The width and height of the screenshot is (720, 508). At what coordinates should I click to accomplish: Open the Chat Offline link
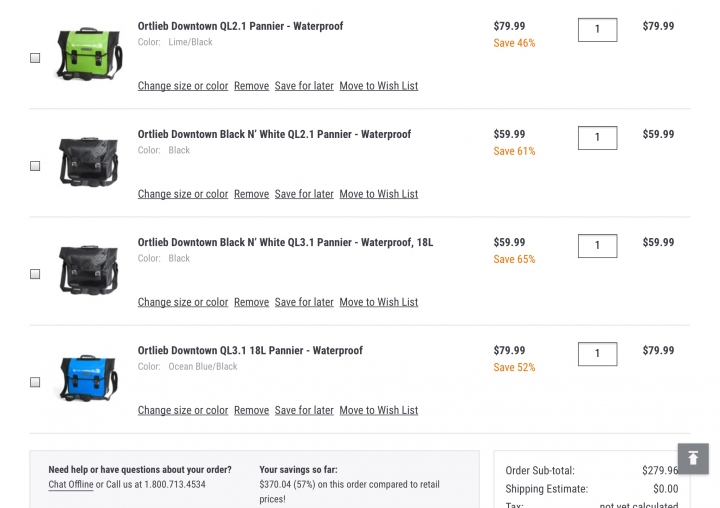[x=71, y=484]
